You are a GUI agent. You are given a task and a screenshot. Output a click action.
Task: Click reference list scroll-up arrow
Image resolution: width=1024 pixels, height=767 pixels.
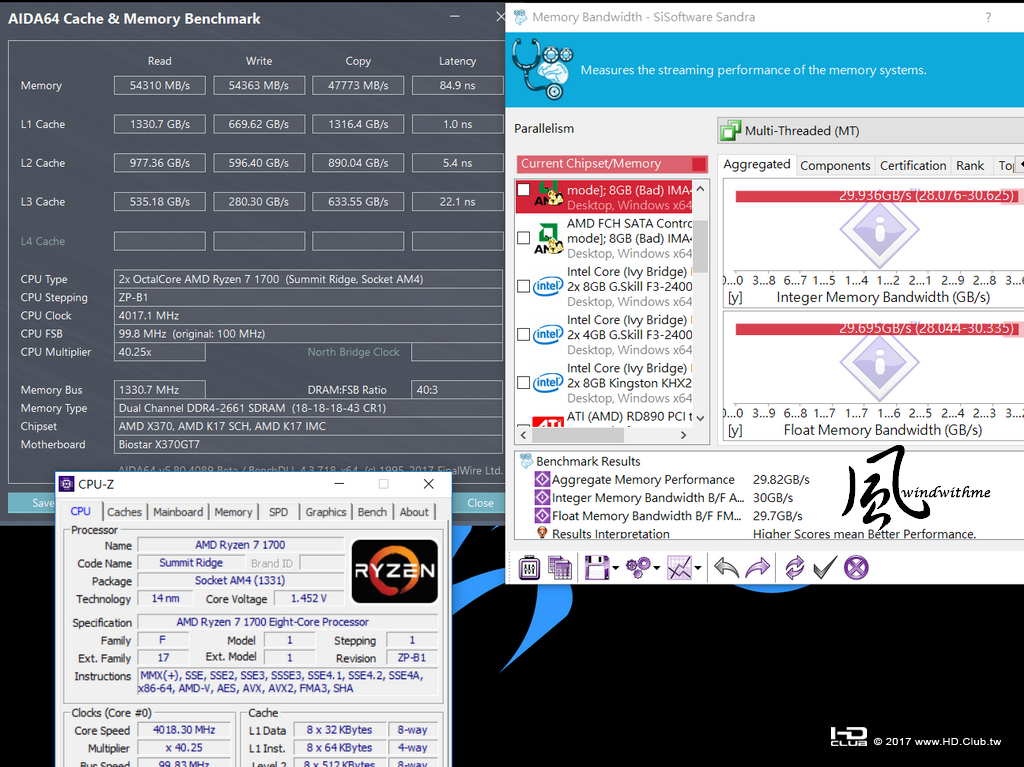click(x=700, y=189)
